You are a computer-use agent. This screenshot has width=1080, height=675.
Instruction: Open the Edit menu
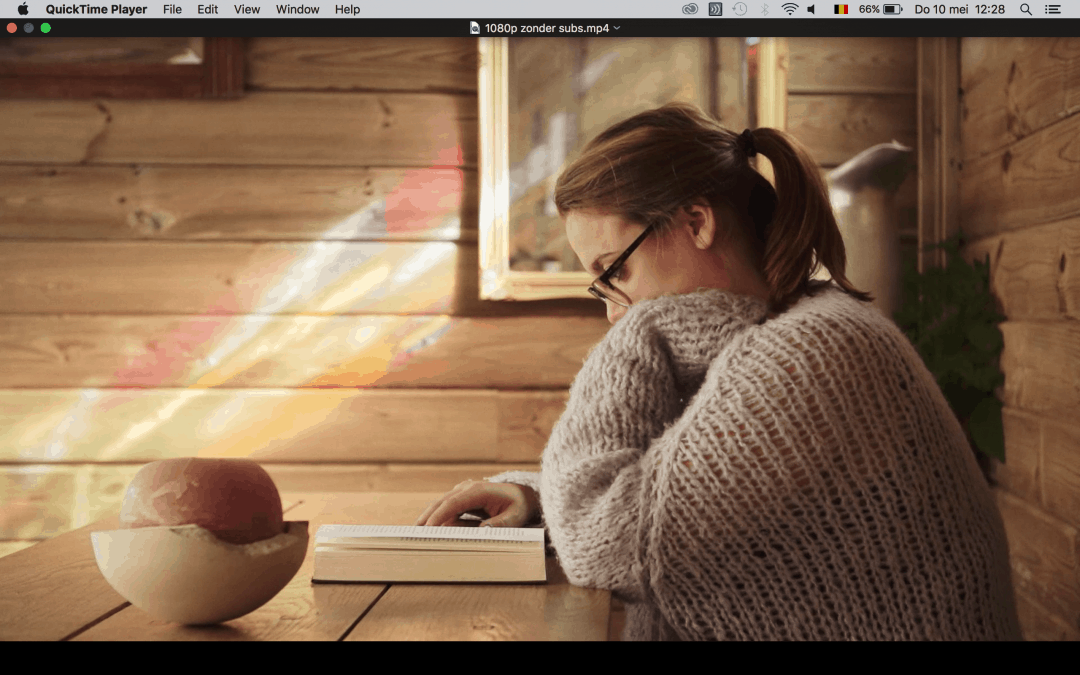coord(207,9)
